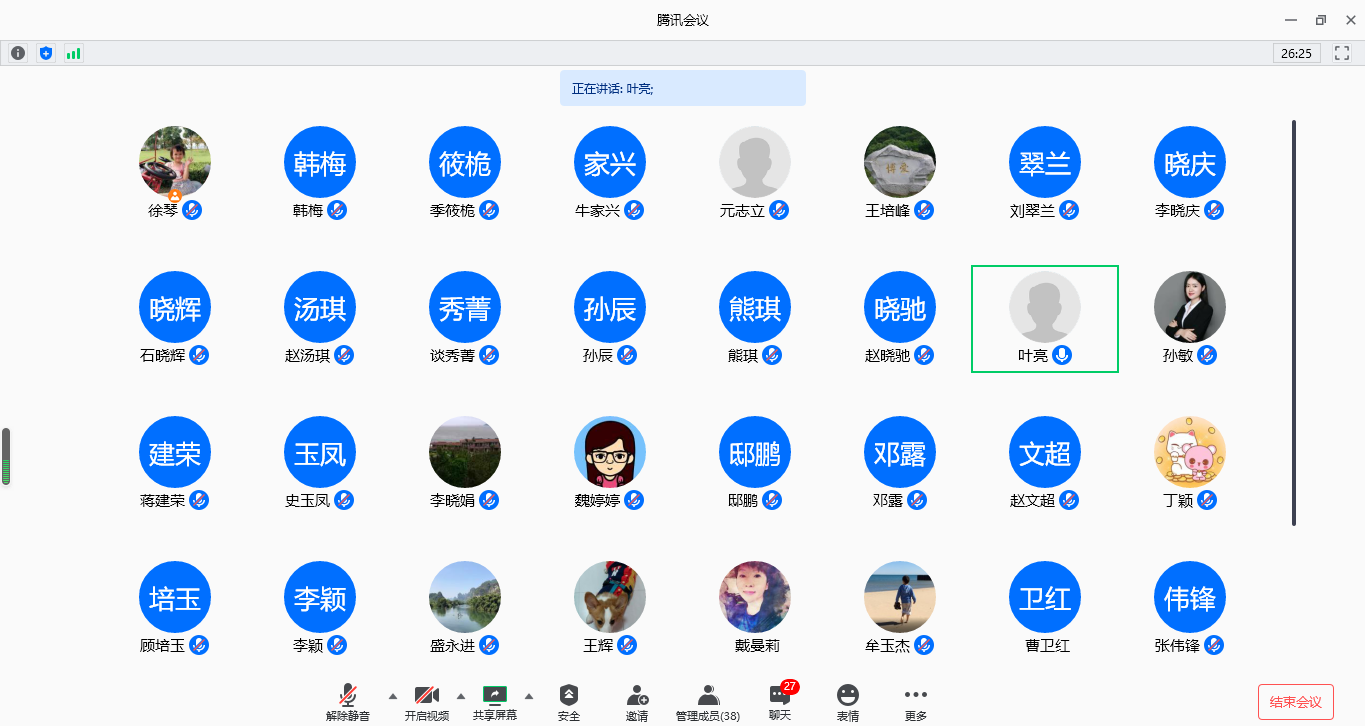The width and height of the screenshot is (1365, 726).
Task: Click the blue security shield icon
Action: 45,53
